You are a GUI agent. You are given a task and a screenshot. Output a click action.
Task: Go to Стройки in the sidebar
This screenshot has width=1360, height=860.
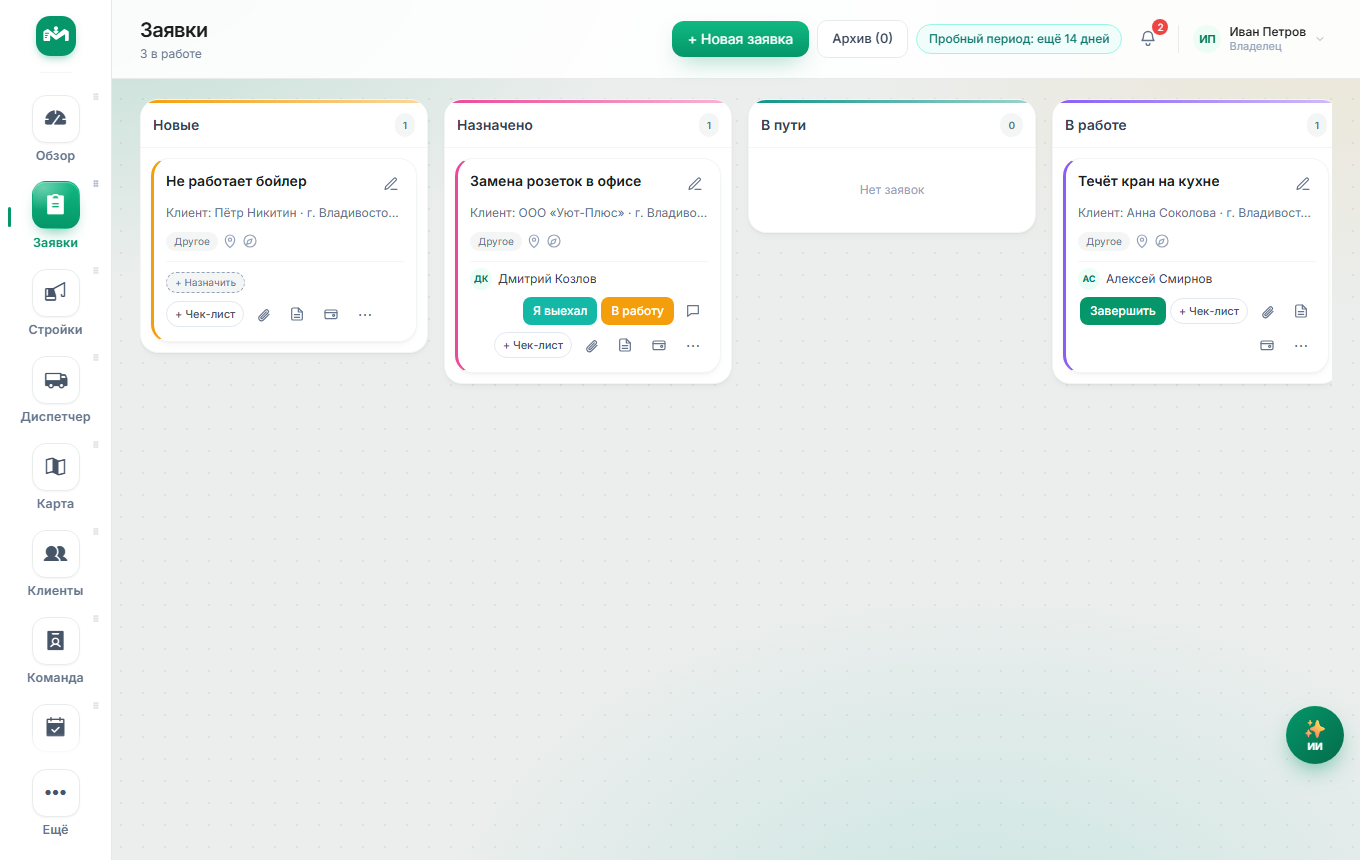56,303
